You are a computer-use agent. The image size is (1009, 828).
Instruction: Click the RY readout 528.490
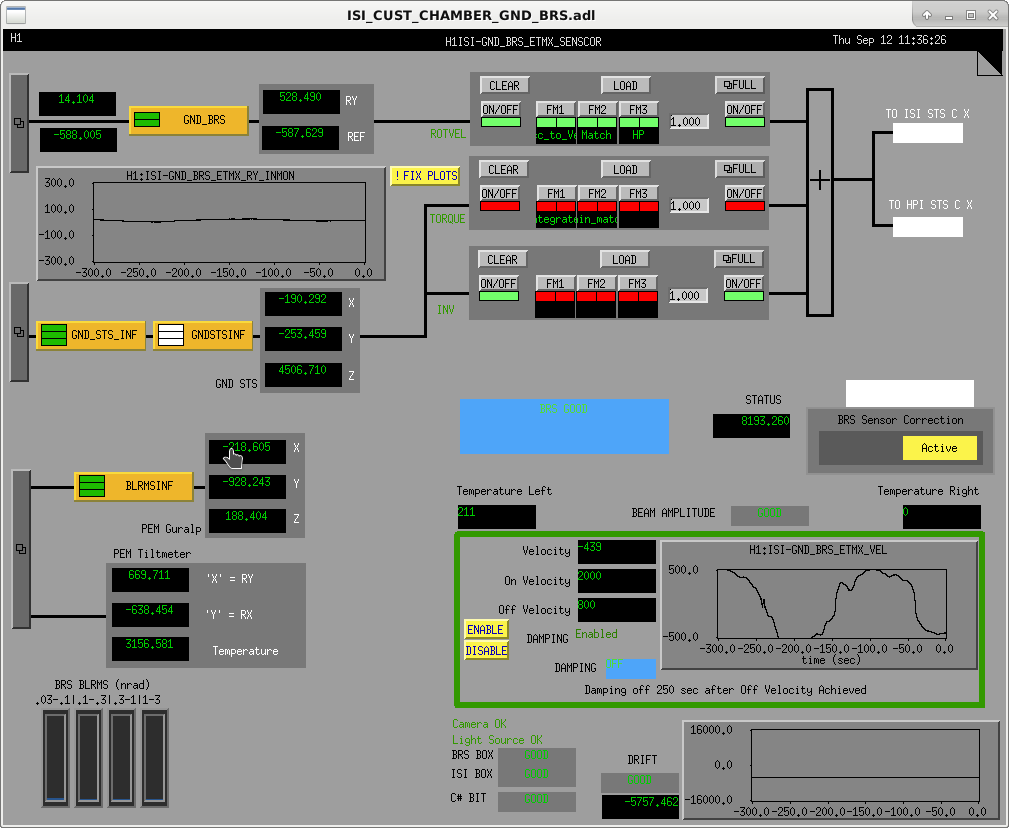301,102
